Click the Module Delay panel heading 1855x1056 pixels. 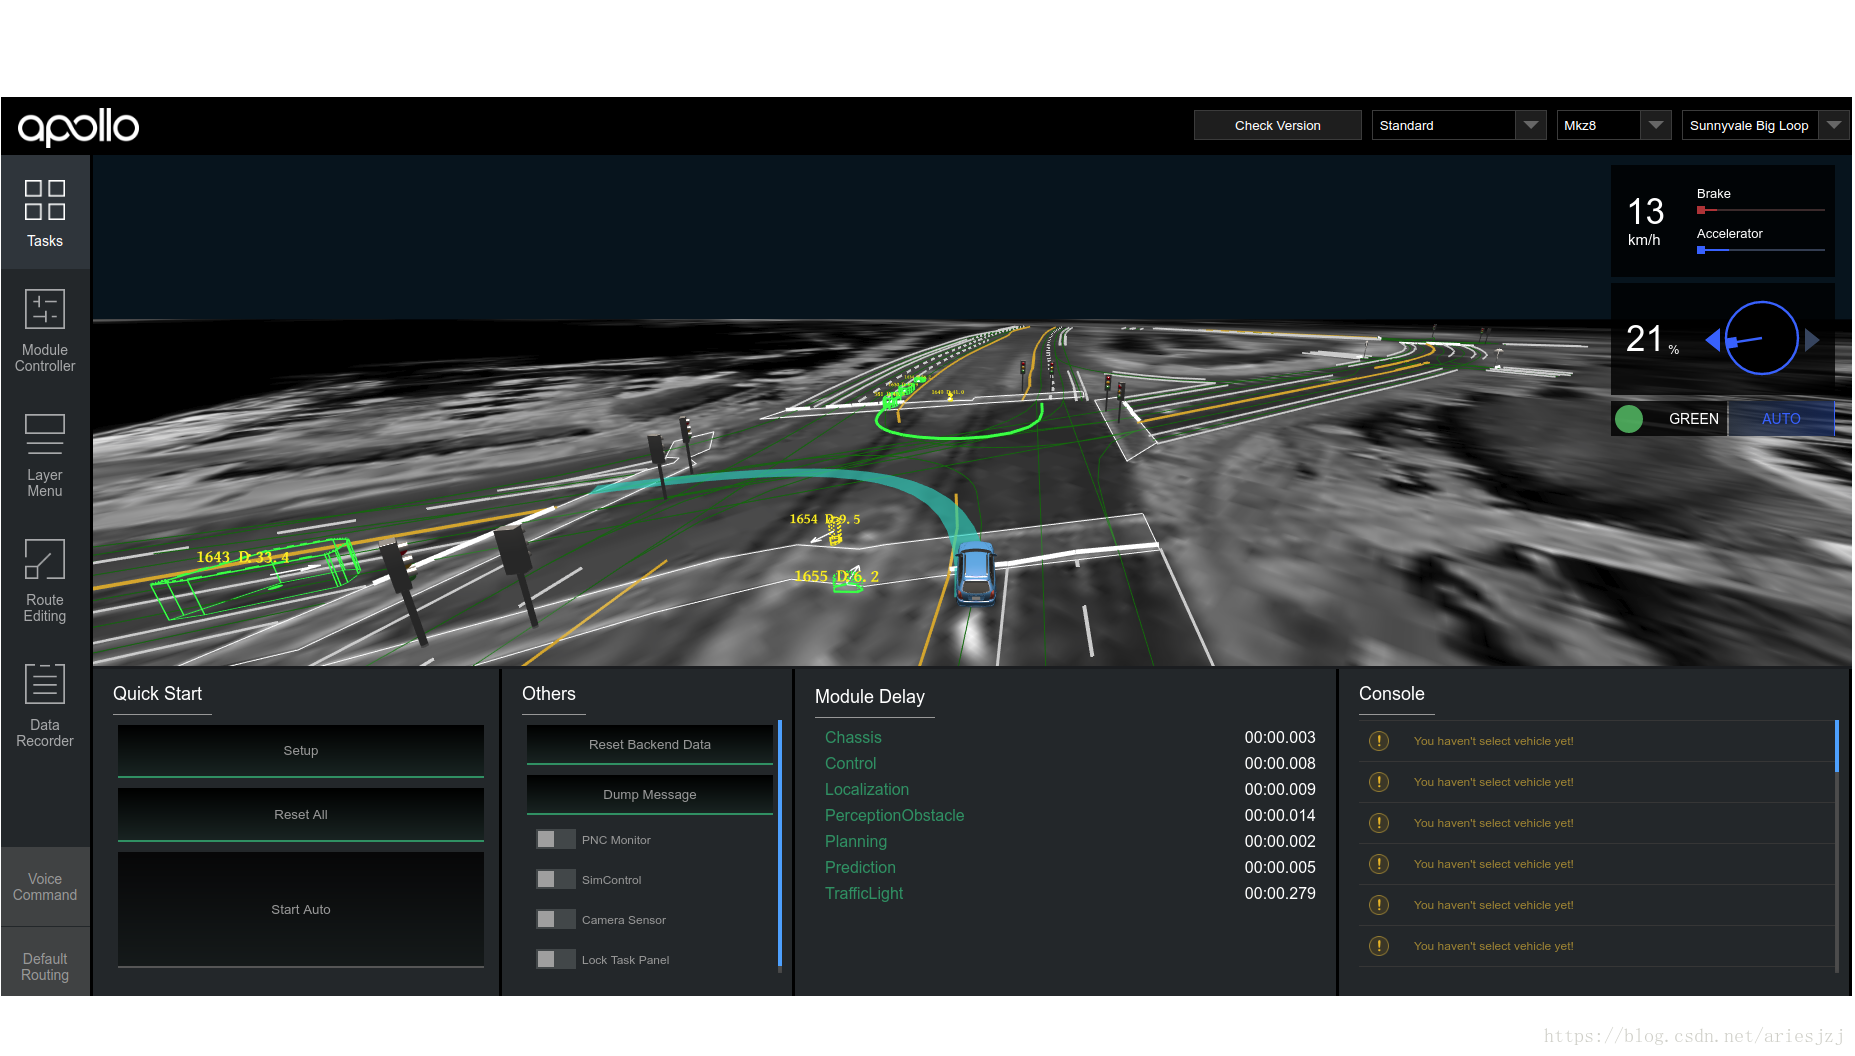click(x=870, y=697)
